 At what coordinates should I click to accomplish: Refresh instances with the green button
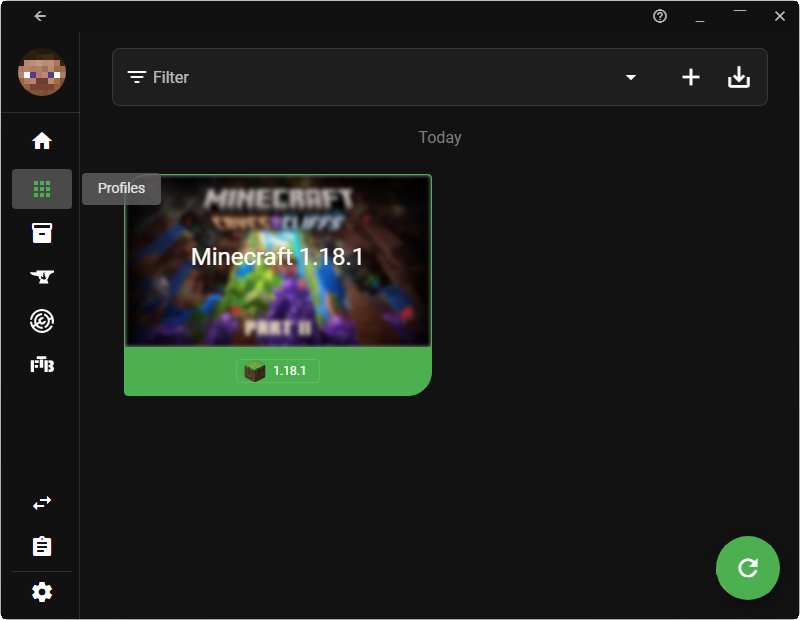click(748, 568)
